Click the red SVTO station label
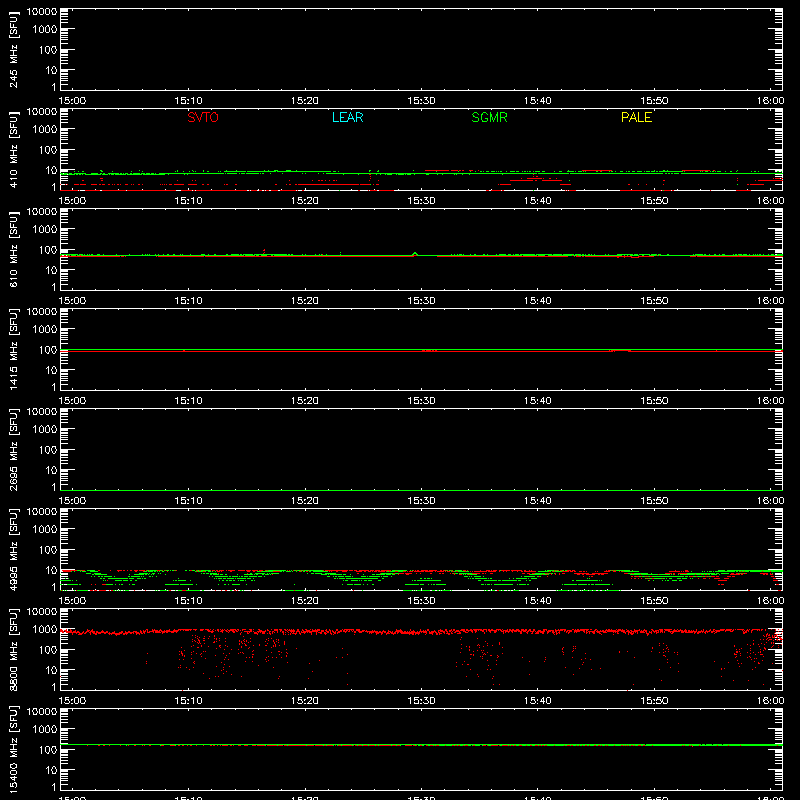The height and width of the screenshot is (800, 800). (x=203, y=117)
